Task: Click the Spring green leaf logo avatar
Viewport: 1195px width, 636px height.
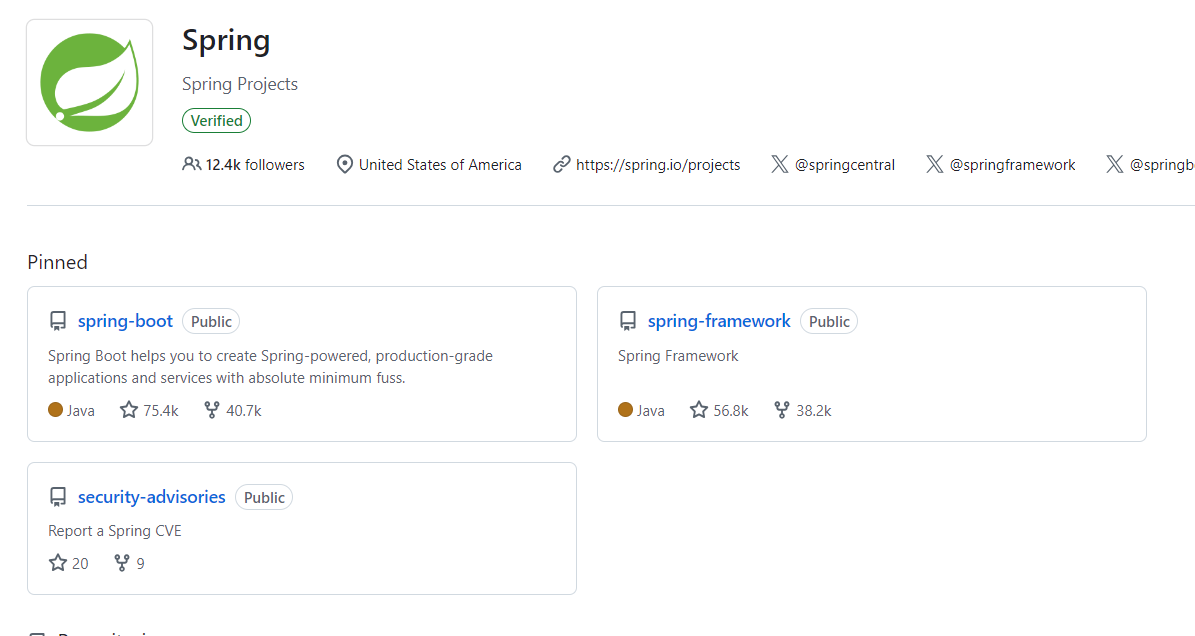Action: 89,82
